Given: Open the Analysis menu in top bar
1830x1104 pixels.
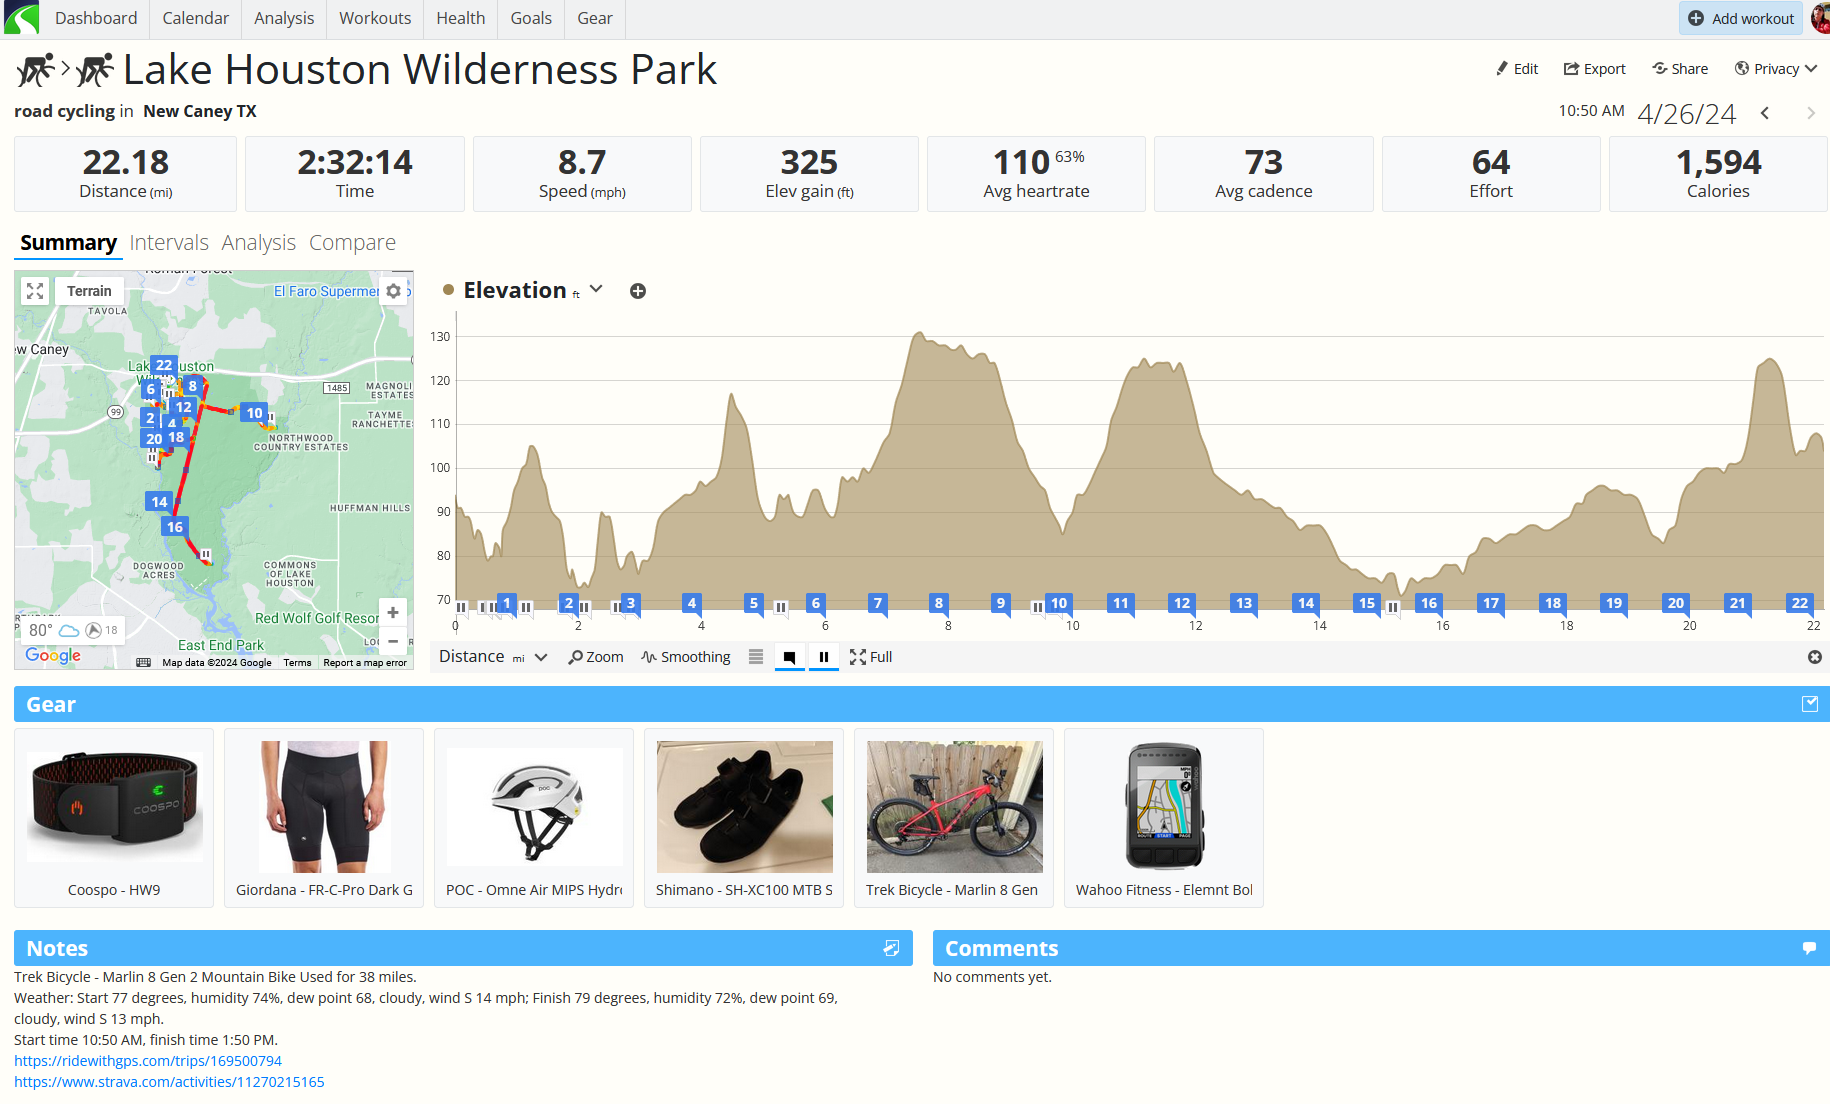Looking at the screenshot, I should click(284, 18).
